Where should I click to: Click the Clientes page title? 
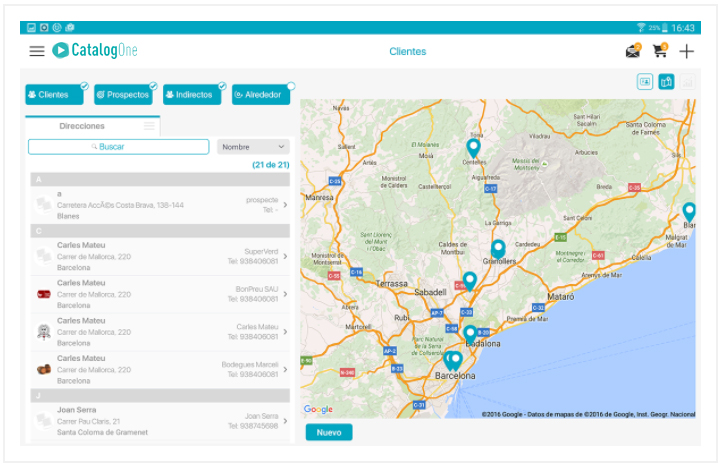click(408, 51)
